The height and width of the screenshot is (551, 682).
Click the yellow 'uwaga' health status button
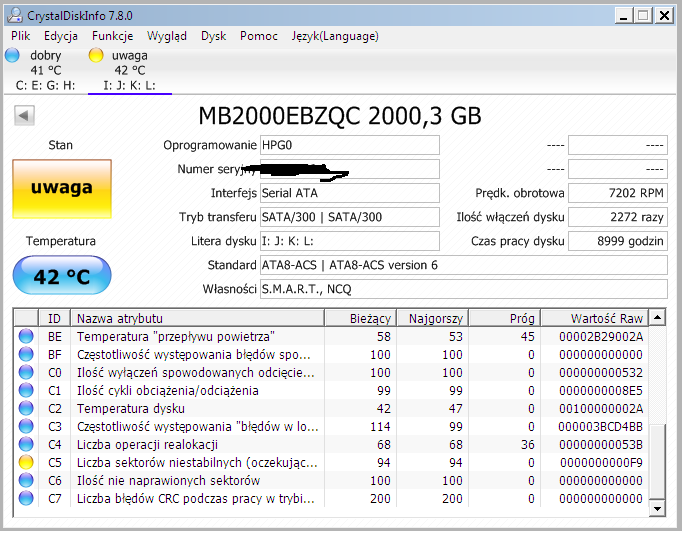(x=62, y=188)
